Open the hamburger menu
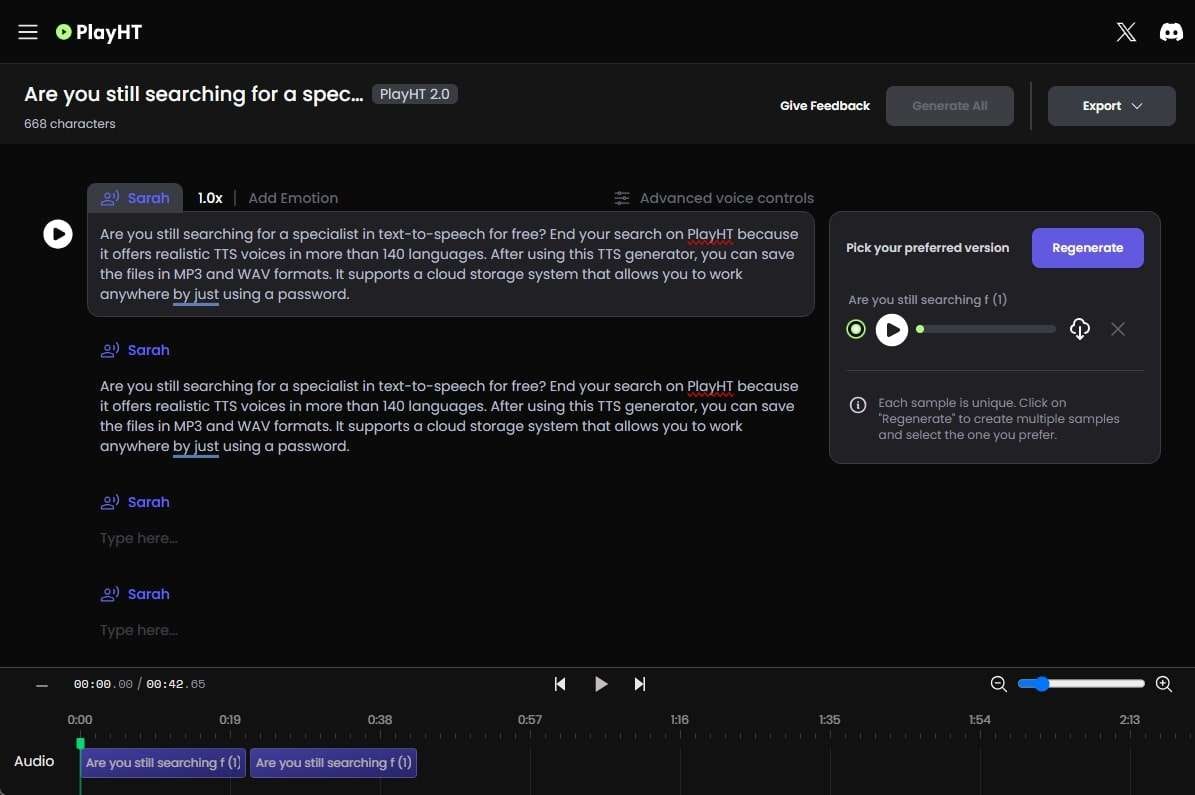Image resolution: width=1195 pixels, height=795 pixels. pos(28,32)
